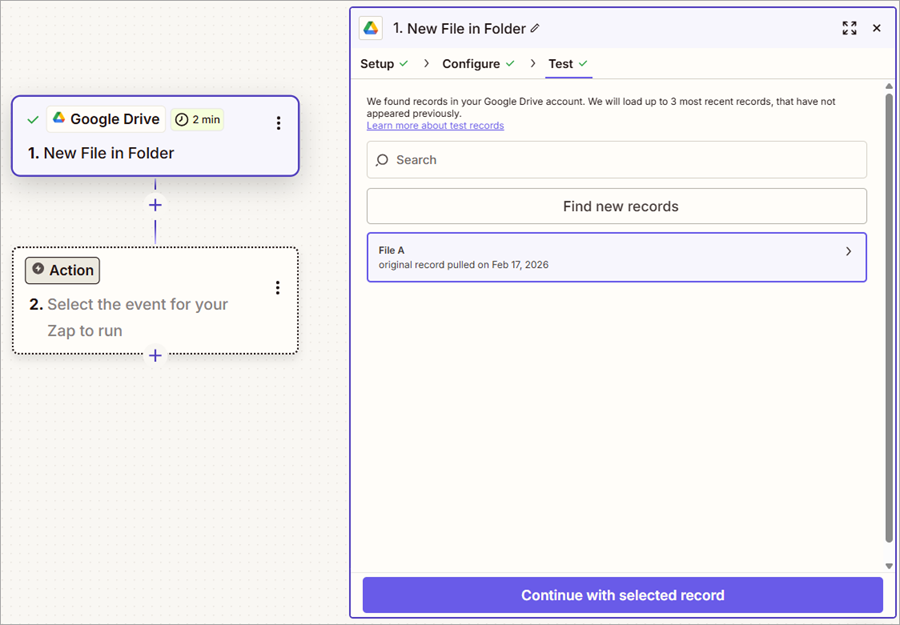This screenshot has width=900, height=625.
Task: Click the 2 min polling interval badge
Action: pos(197,119)
